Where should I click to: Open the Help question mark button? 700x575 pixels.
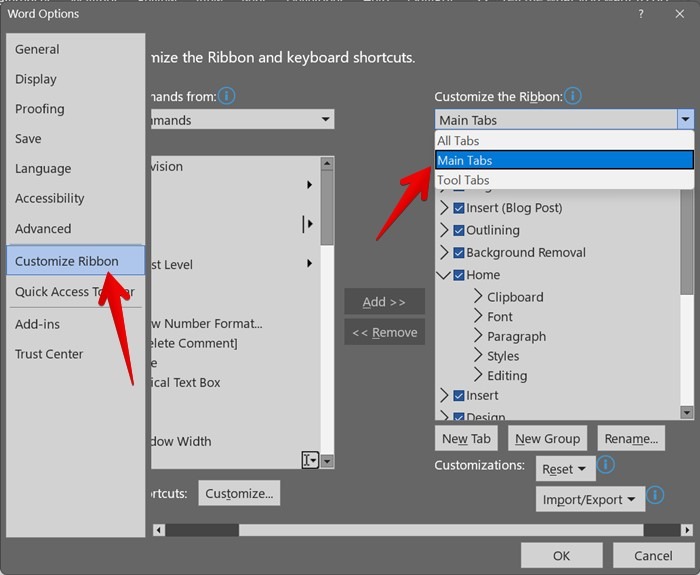click(x=641, y=14)
